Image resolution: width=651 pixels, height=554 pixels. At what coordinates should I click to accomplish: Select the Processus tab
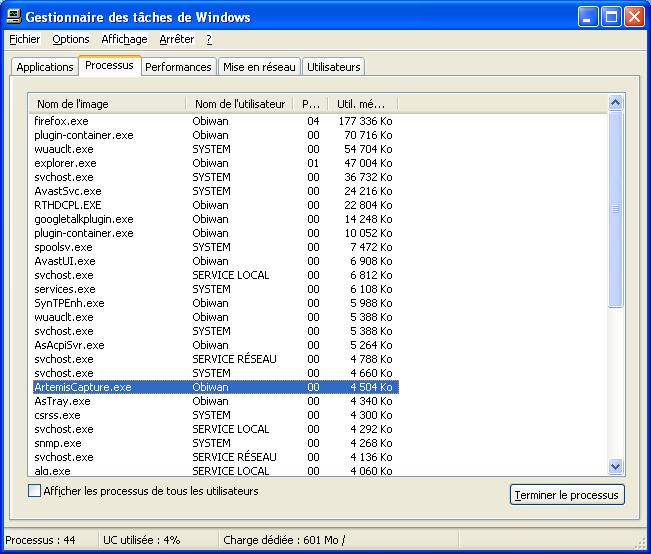coord(110,65)
